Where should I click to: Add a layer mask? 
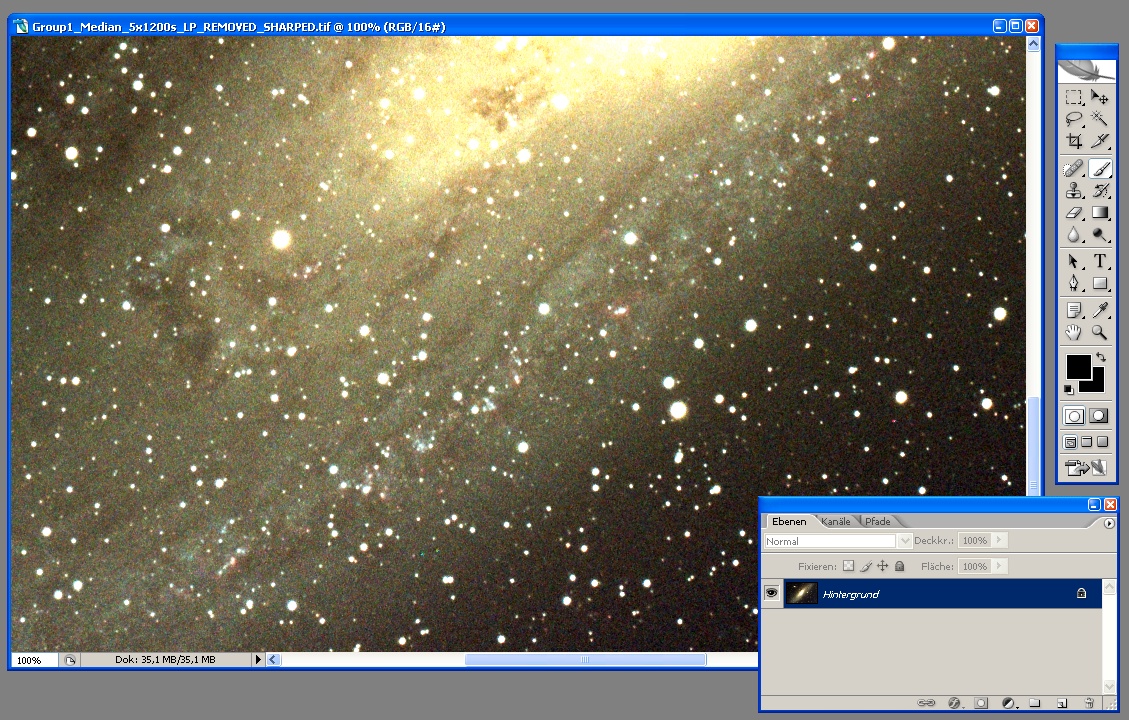[x=981, y=703]
